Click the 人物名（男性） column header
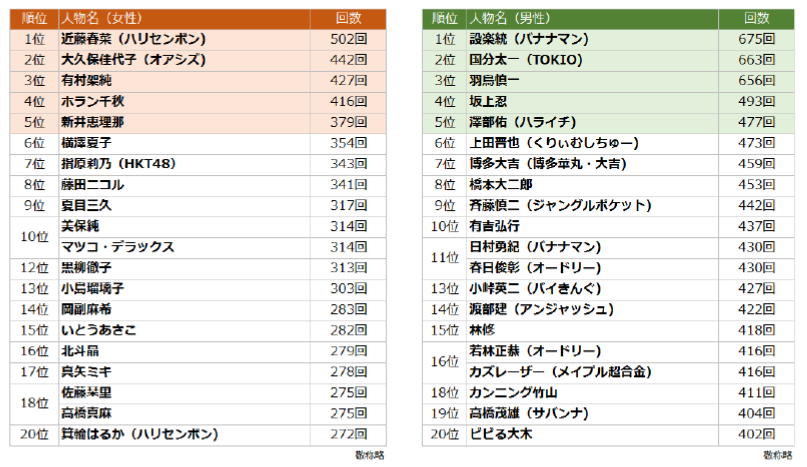Viewport: 807px width, 467px height. (510, 18)
